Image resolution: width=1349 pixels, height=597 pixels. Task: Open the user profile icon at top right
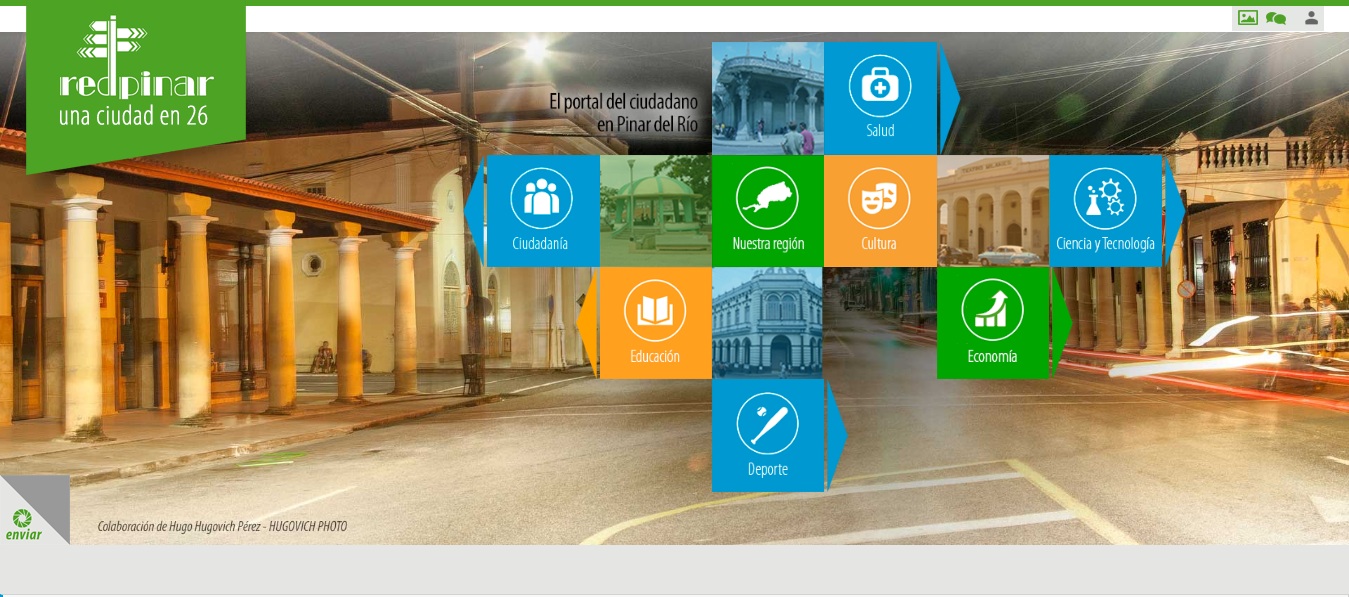point(1311,17)
